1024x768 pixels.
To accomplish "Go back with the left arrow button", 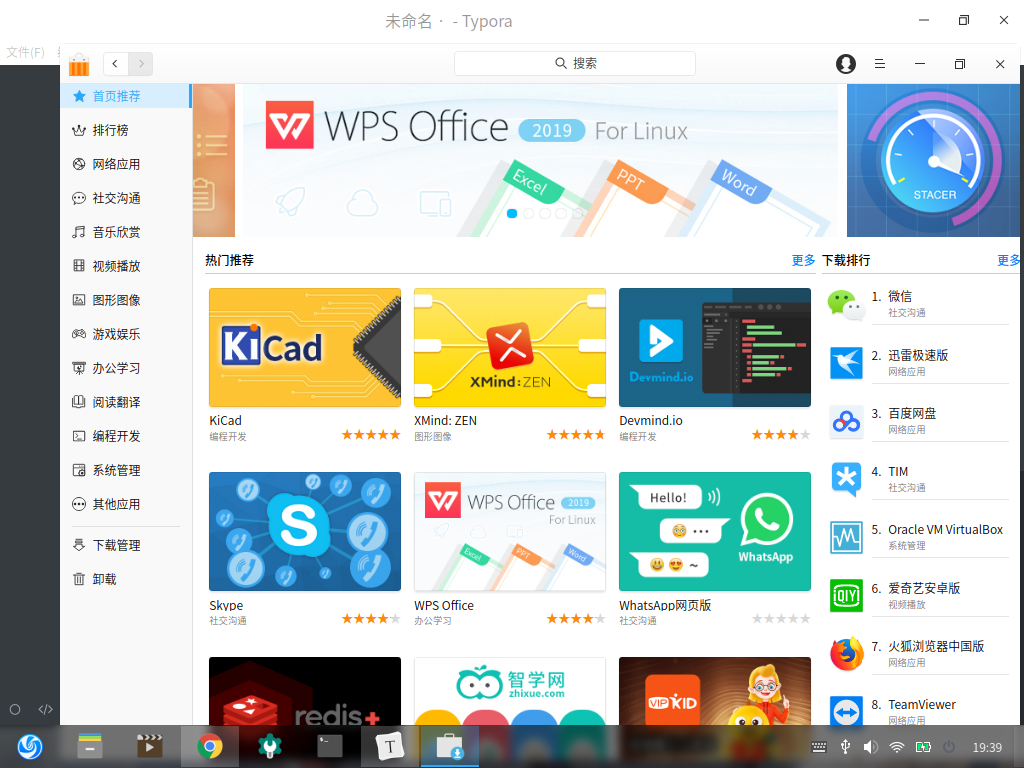I will [x=116, y=64].
